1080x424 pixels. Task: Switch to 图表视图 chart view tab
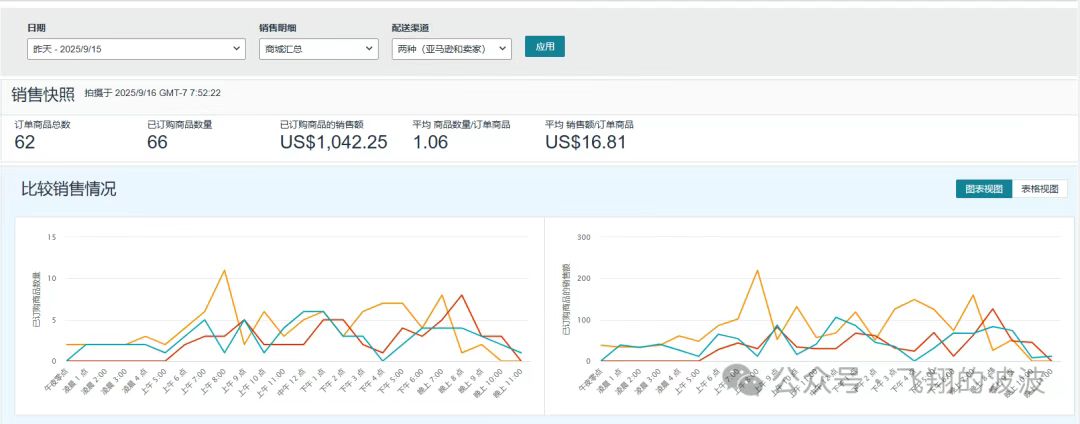click(x=984, y=189)
